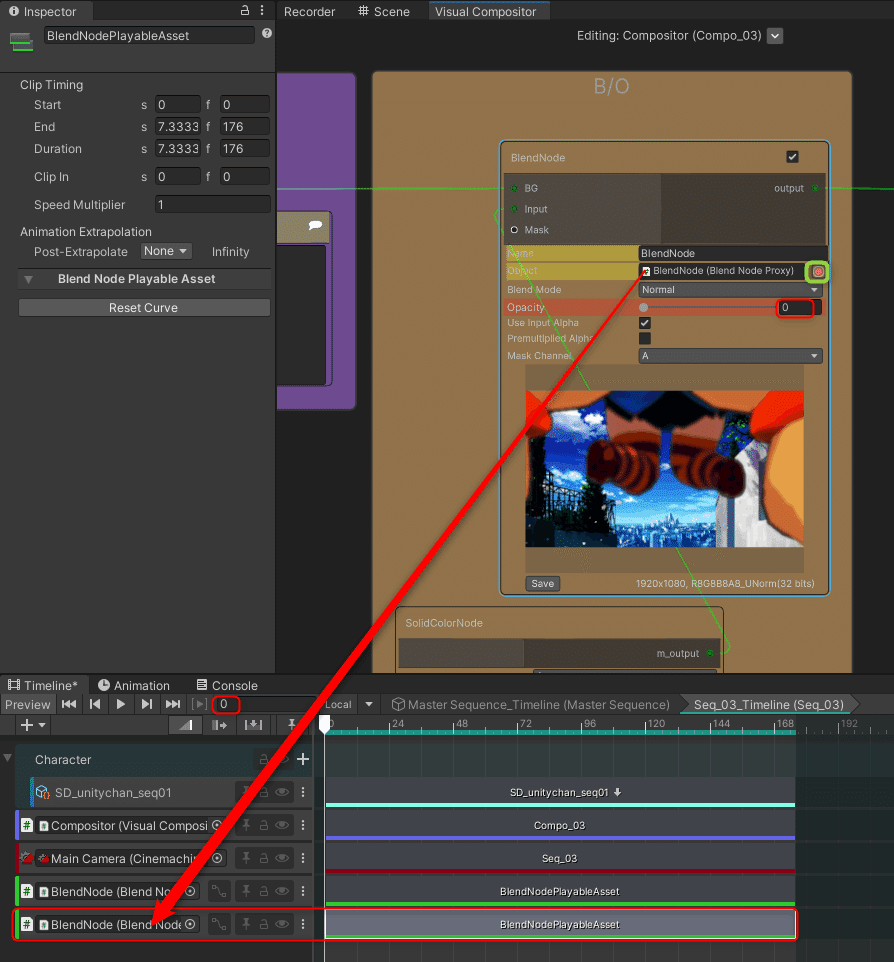Pin the Compositor track
Viewport: 894px width, 962px height.
[x=246, y=825]
